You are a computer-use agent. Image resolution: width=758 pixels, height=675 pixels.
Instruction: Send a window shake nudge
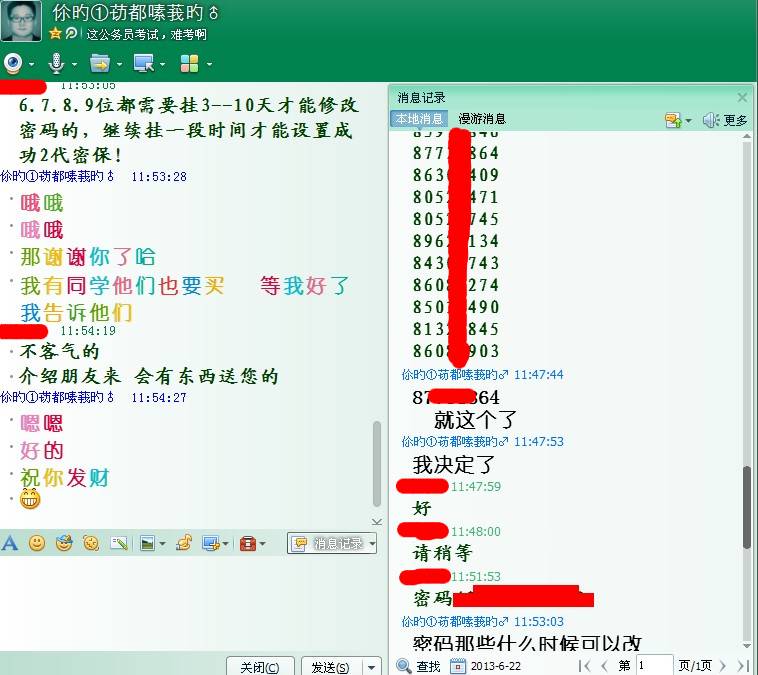coord(91,543)
